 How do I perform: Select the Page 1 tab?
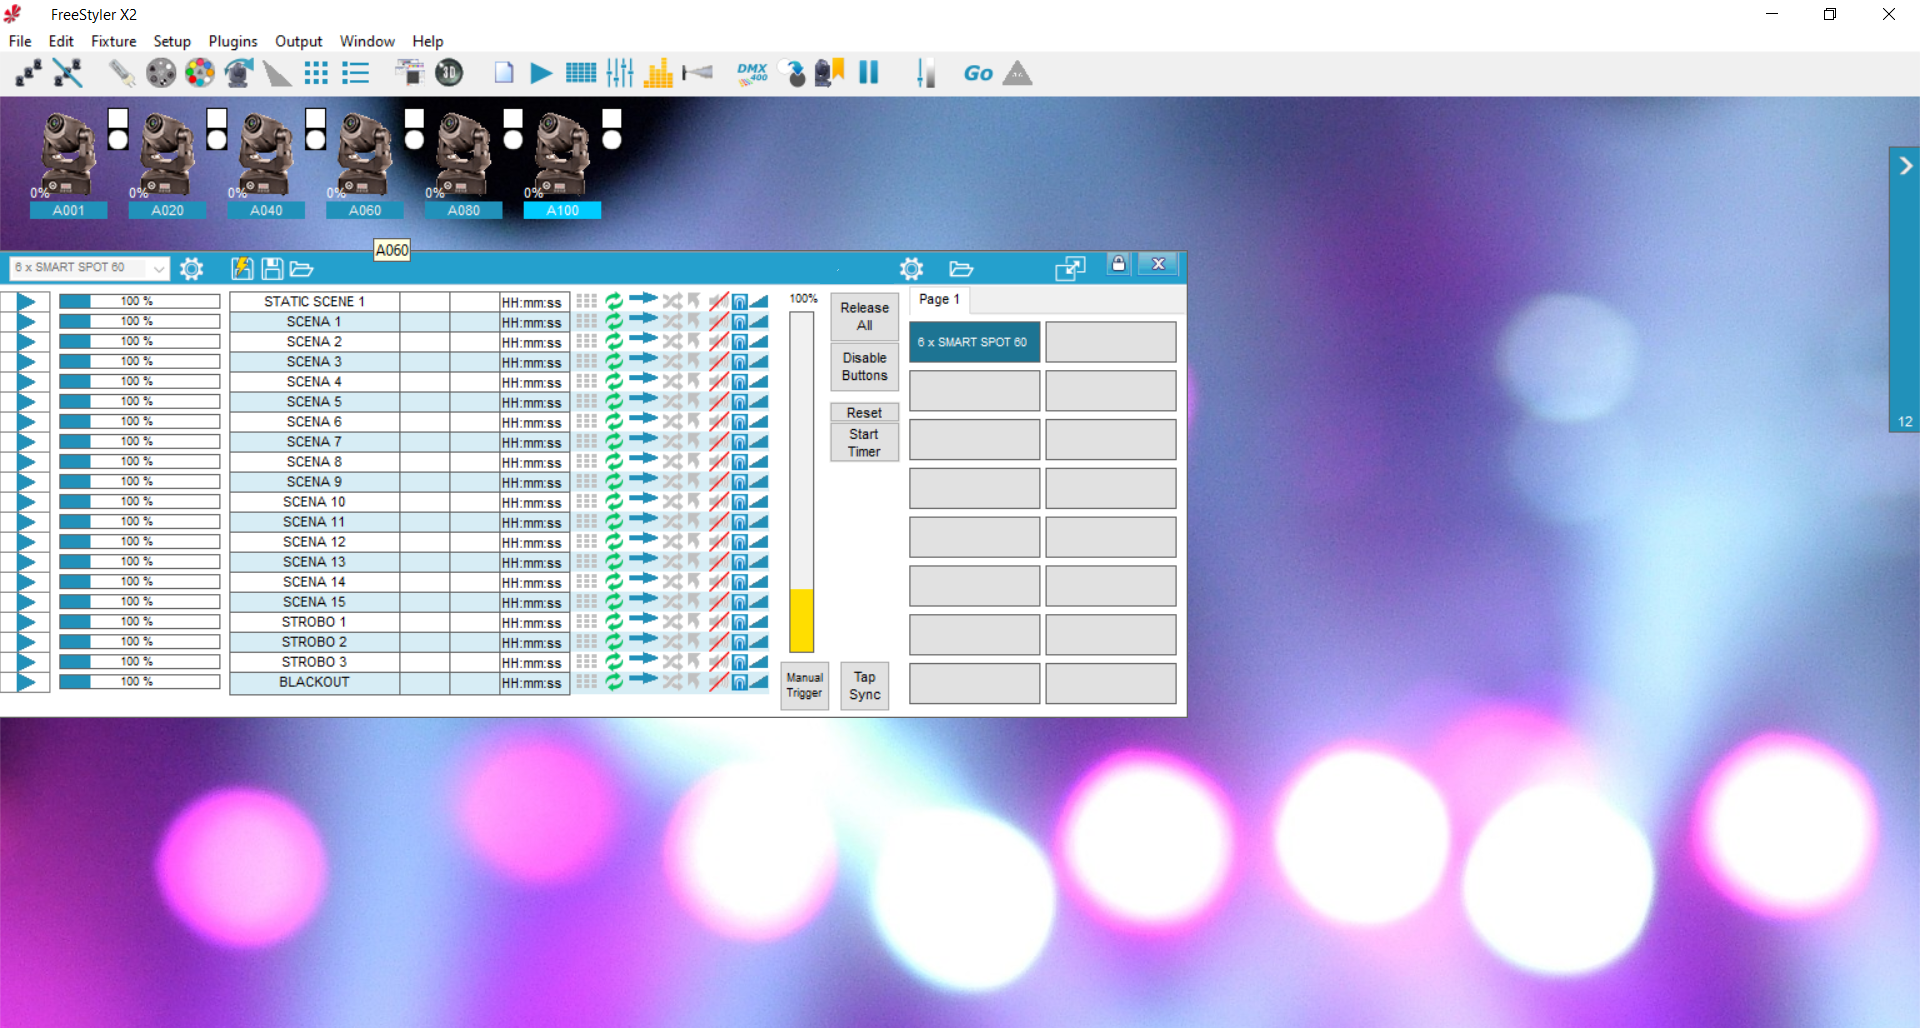point(939,299)
